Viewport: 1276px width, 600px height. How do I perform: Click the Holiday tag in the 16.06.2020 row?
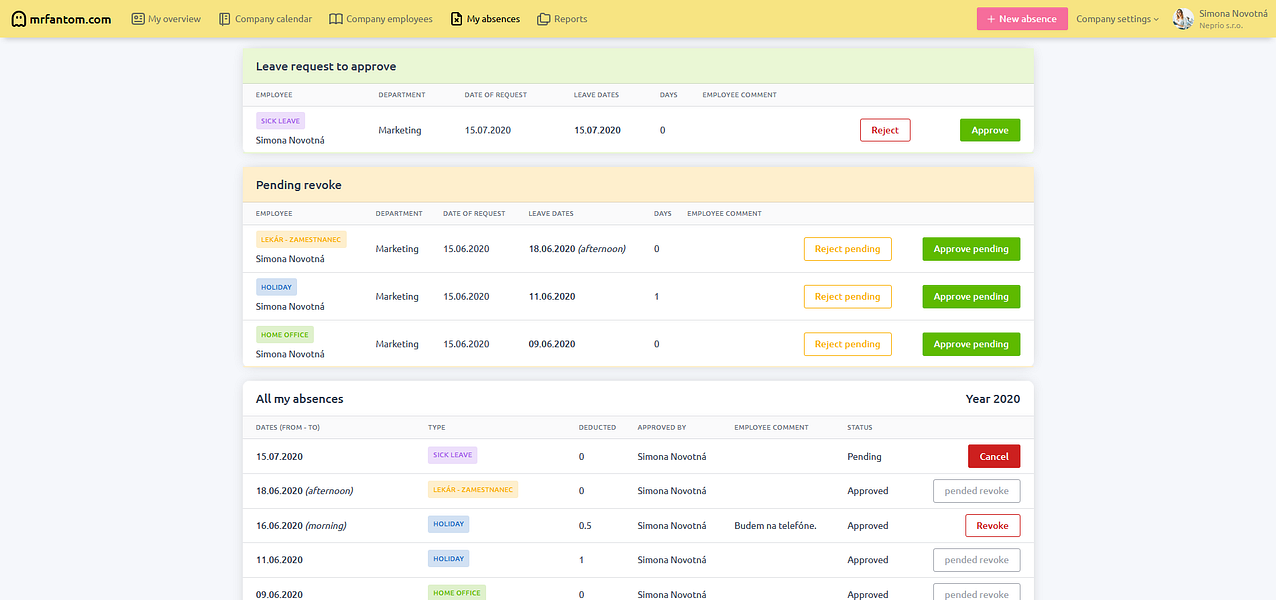point(448,524)
